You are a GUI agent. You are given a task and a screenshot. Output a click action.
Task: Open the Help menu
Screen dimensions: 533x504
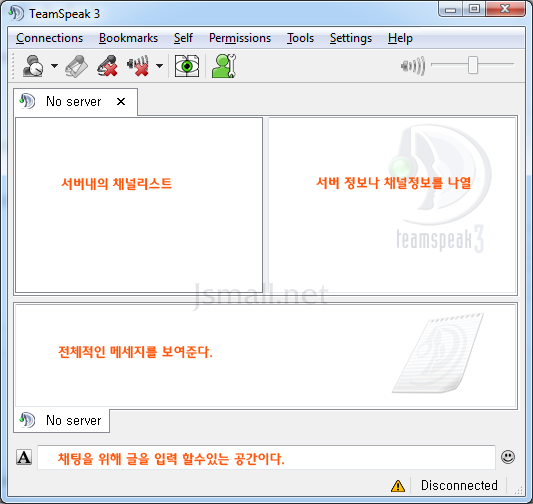(400, 38)
